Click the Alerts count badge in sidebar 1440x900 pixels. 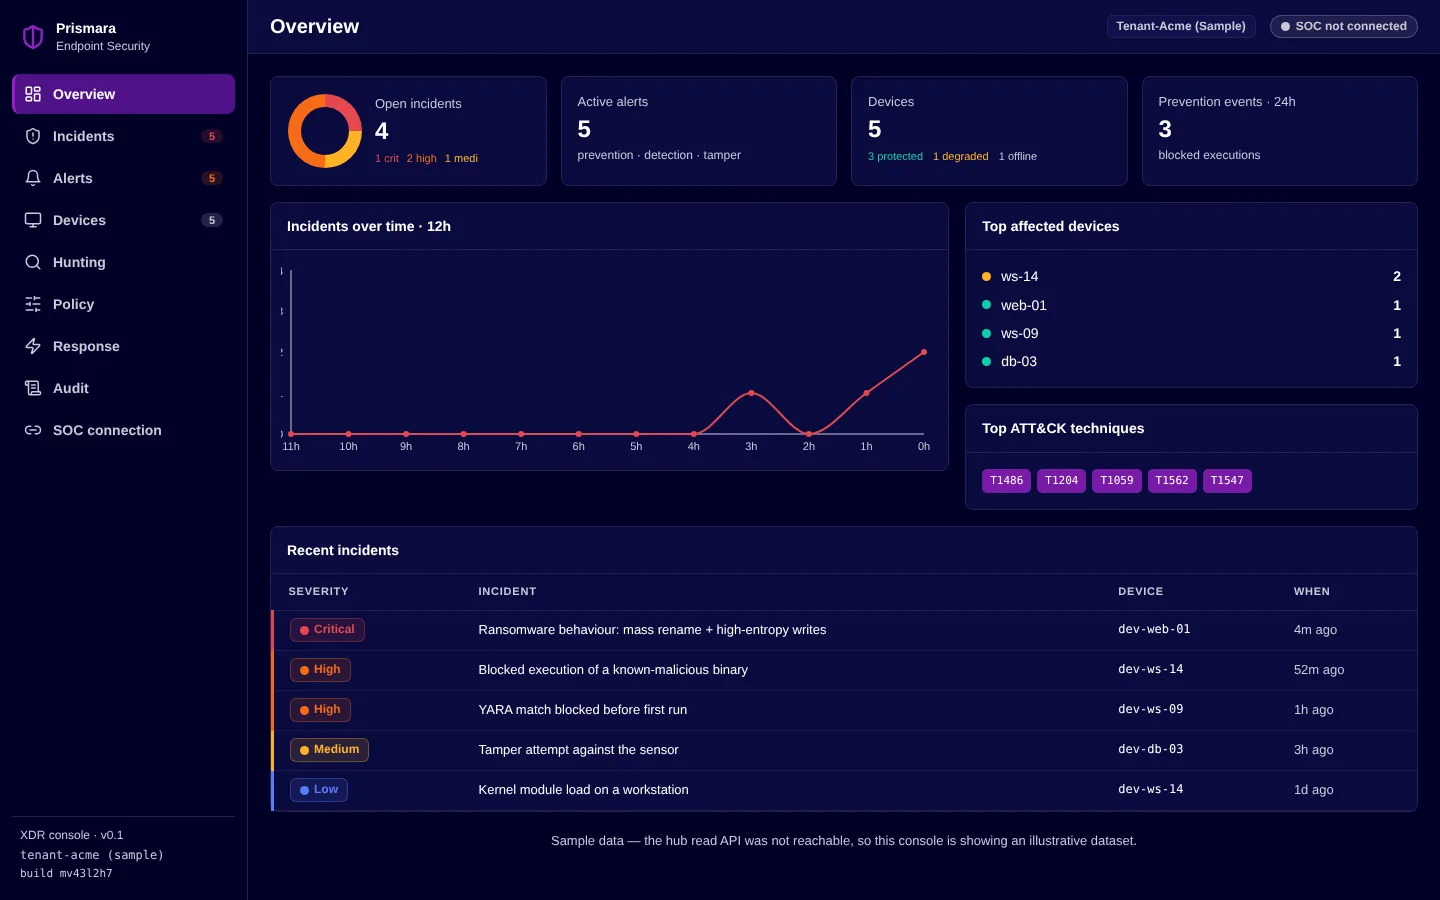click(212, 178)
